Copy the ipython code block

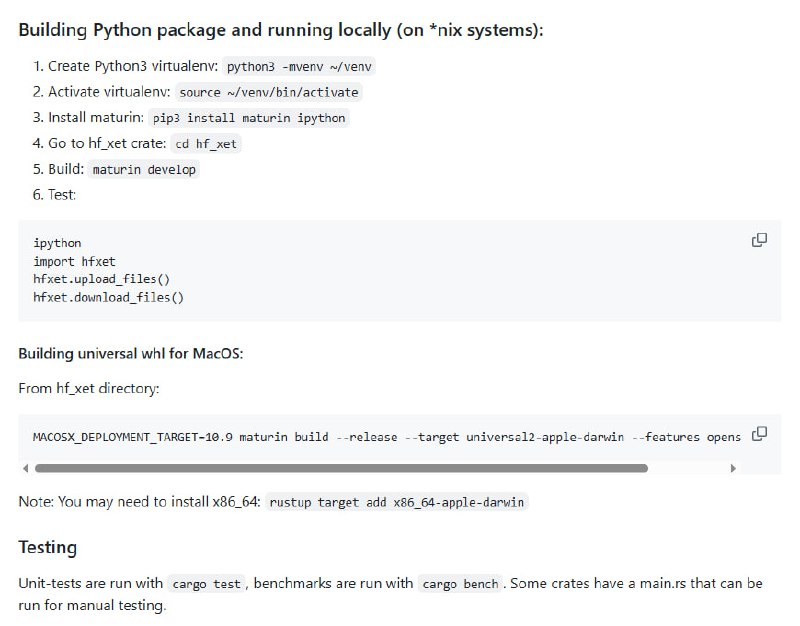point(759,240)
